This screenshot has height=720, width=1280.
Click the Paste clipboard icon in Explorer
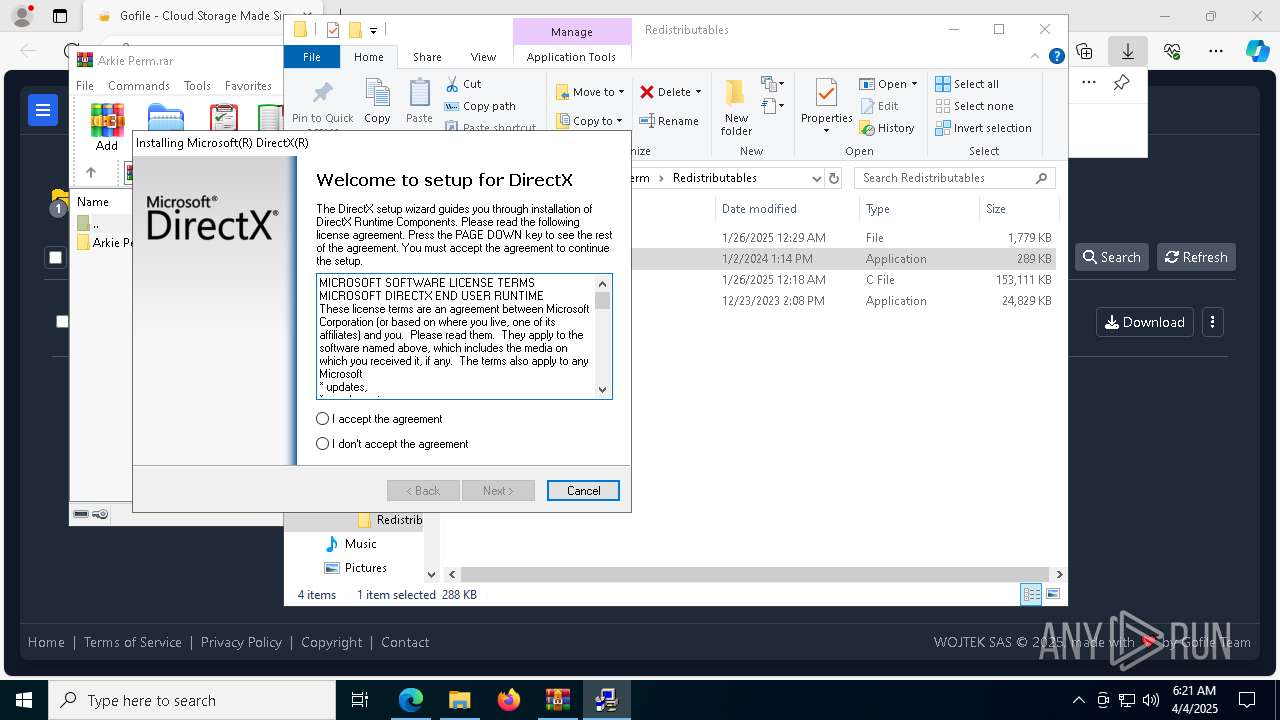419,94
